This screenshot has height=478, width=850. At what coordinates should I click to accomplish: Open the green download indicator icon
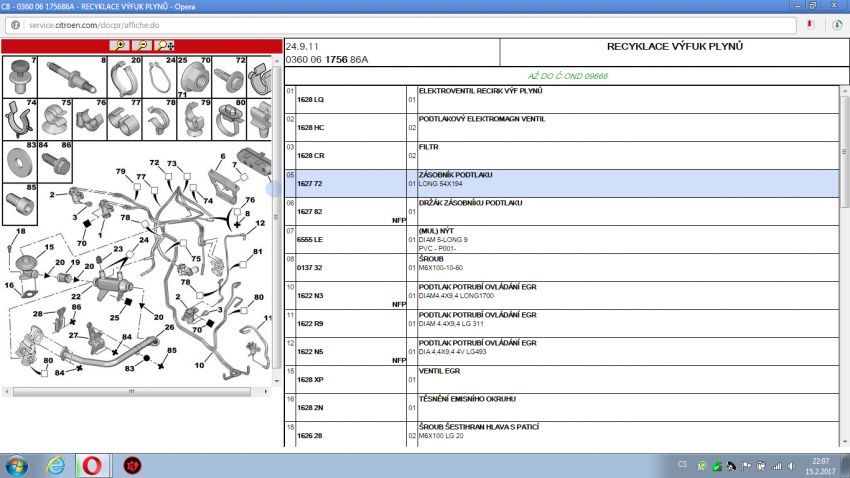click(x=837, y=25)
